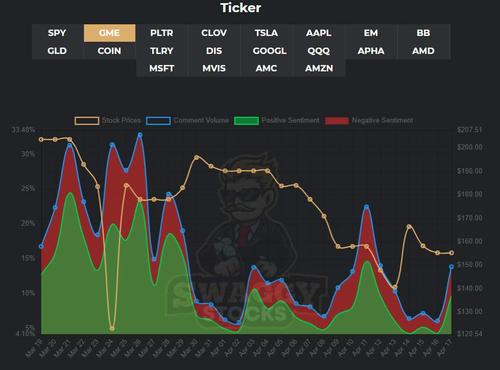Click the highest comment volume peak point
The image size is (500, 370).
140,135
